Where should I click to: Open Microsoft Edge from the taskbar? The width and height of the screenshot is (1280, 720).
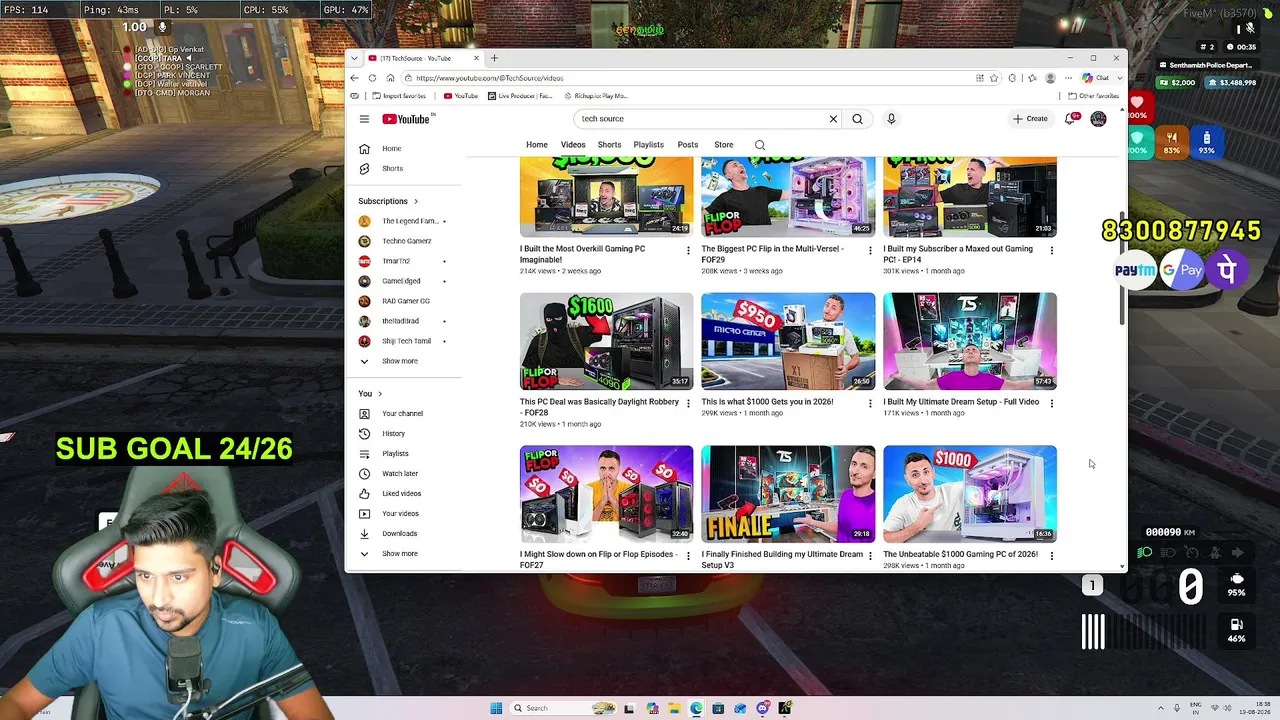(696, 708)
